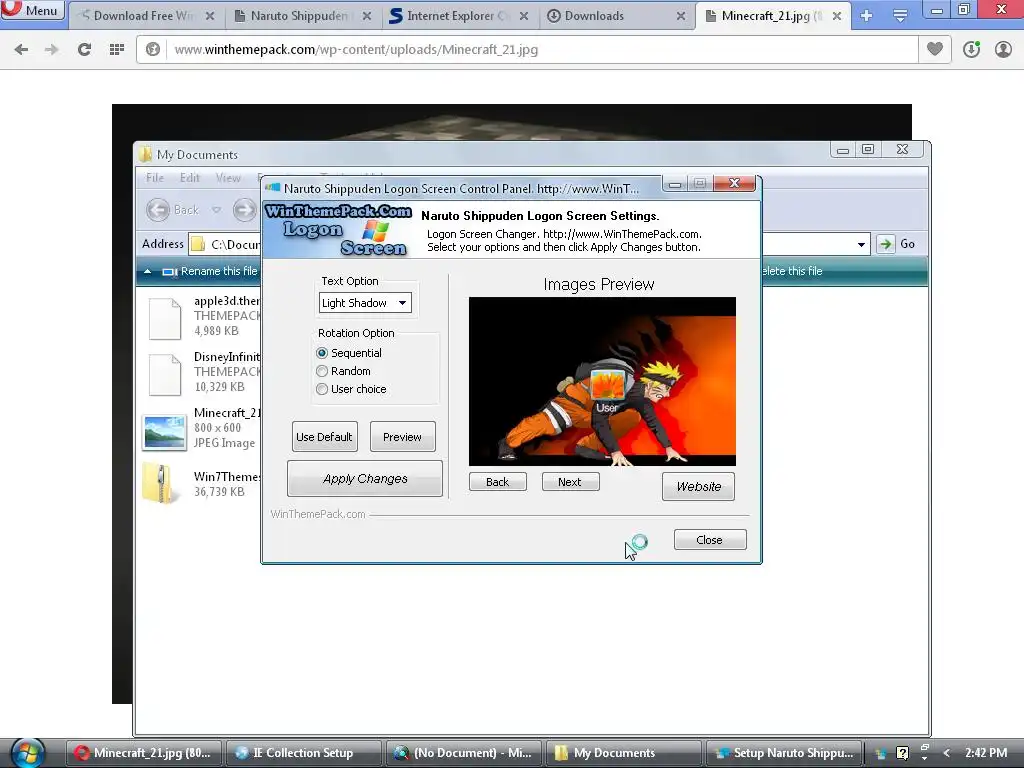Go back in browser history
The width and height of the screenshot is (1024, 768).
[21, 49]
